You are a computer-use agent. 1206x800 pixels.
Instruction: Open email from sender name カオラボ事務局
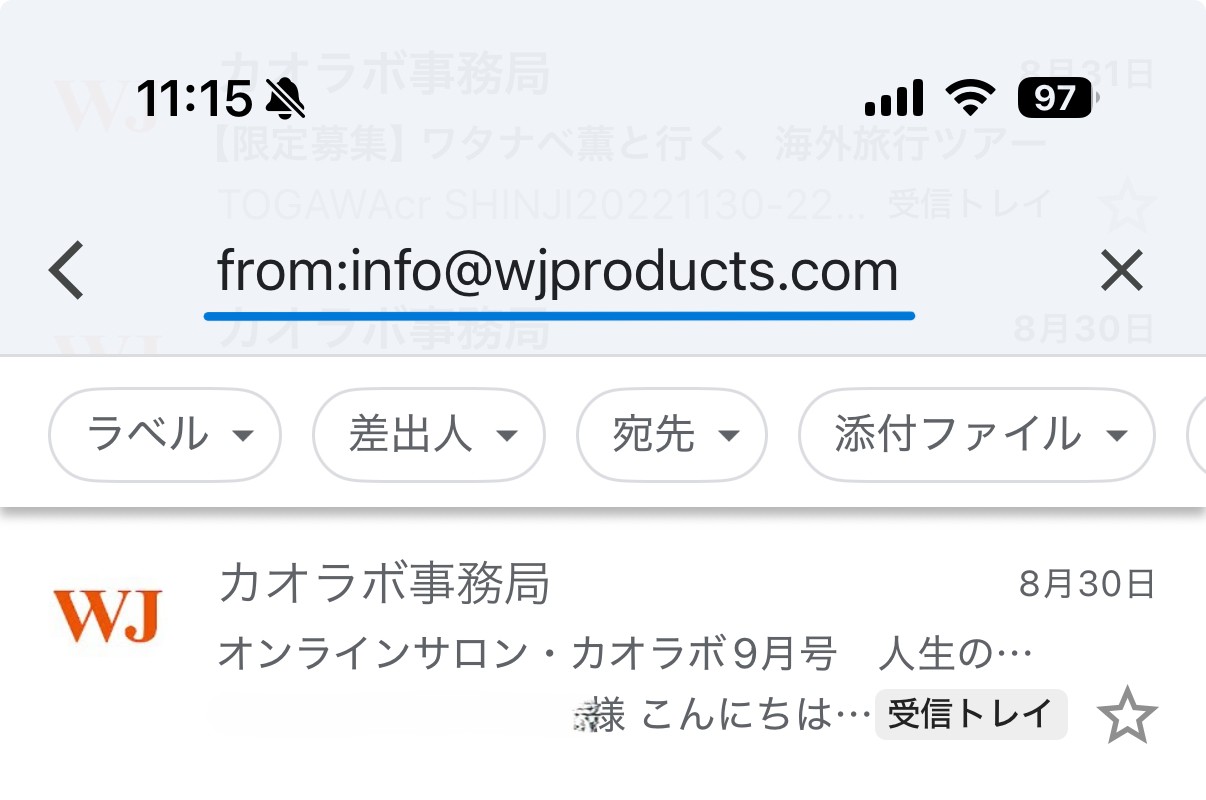384,584
